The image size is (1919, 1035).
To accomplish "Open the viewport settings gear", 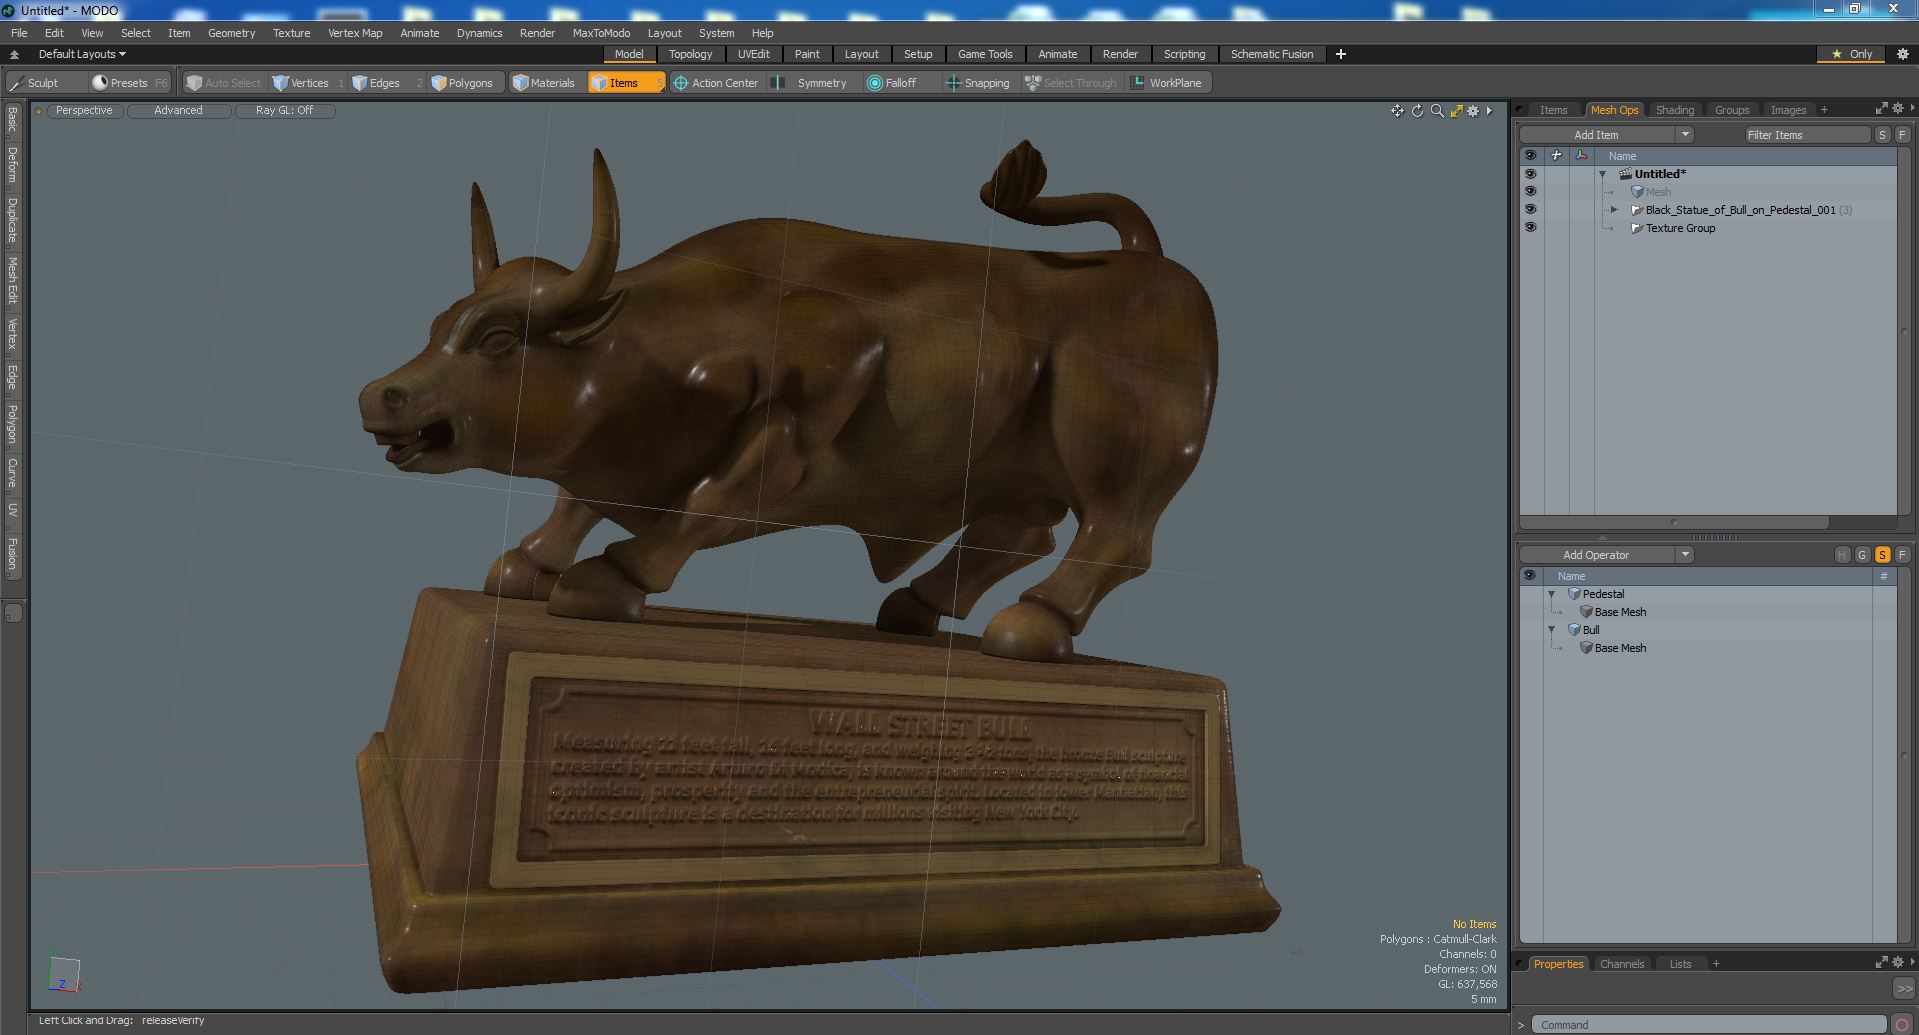I will (x=1473, y=111).
